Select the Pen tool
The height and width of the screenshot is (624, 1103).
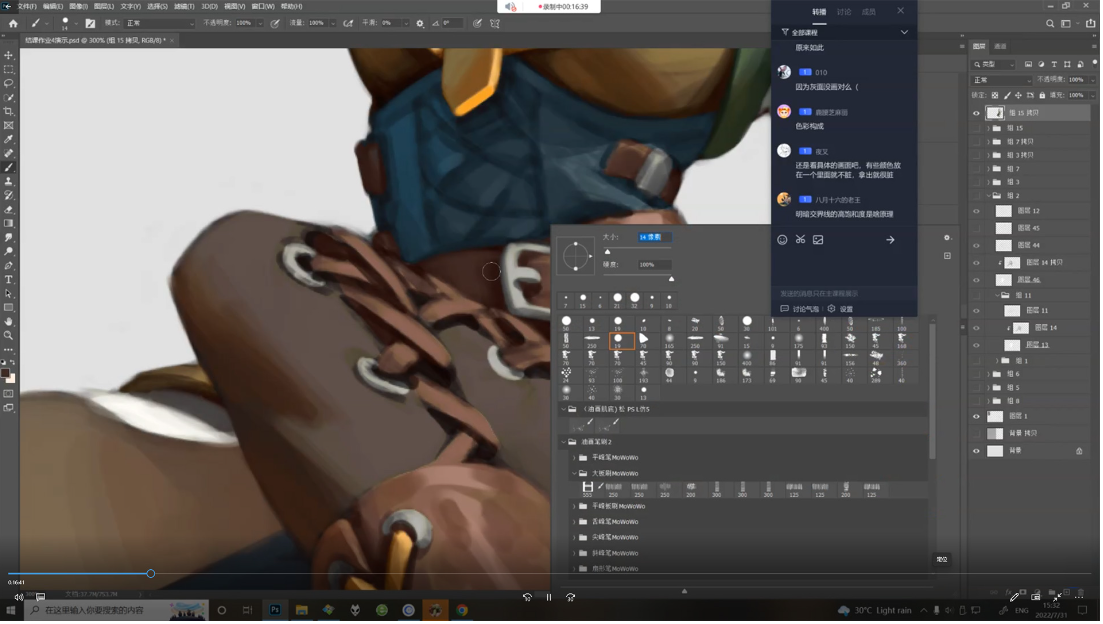8,266
